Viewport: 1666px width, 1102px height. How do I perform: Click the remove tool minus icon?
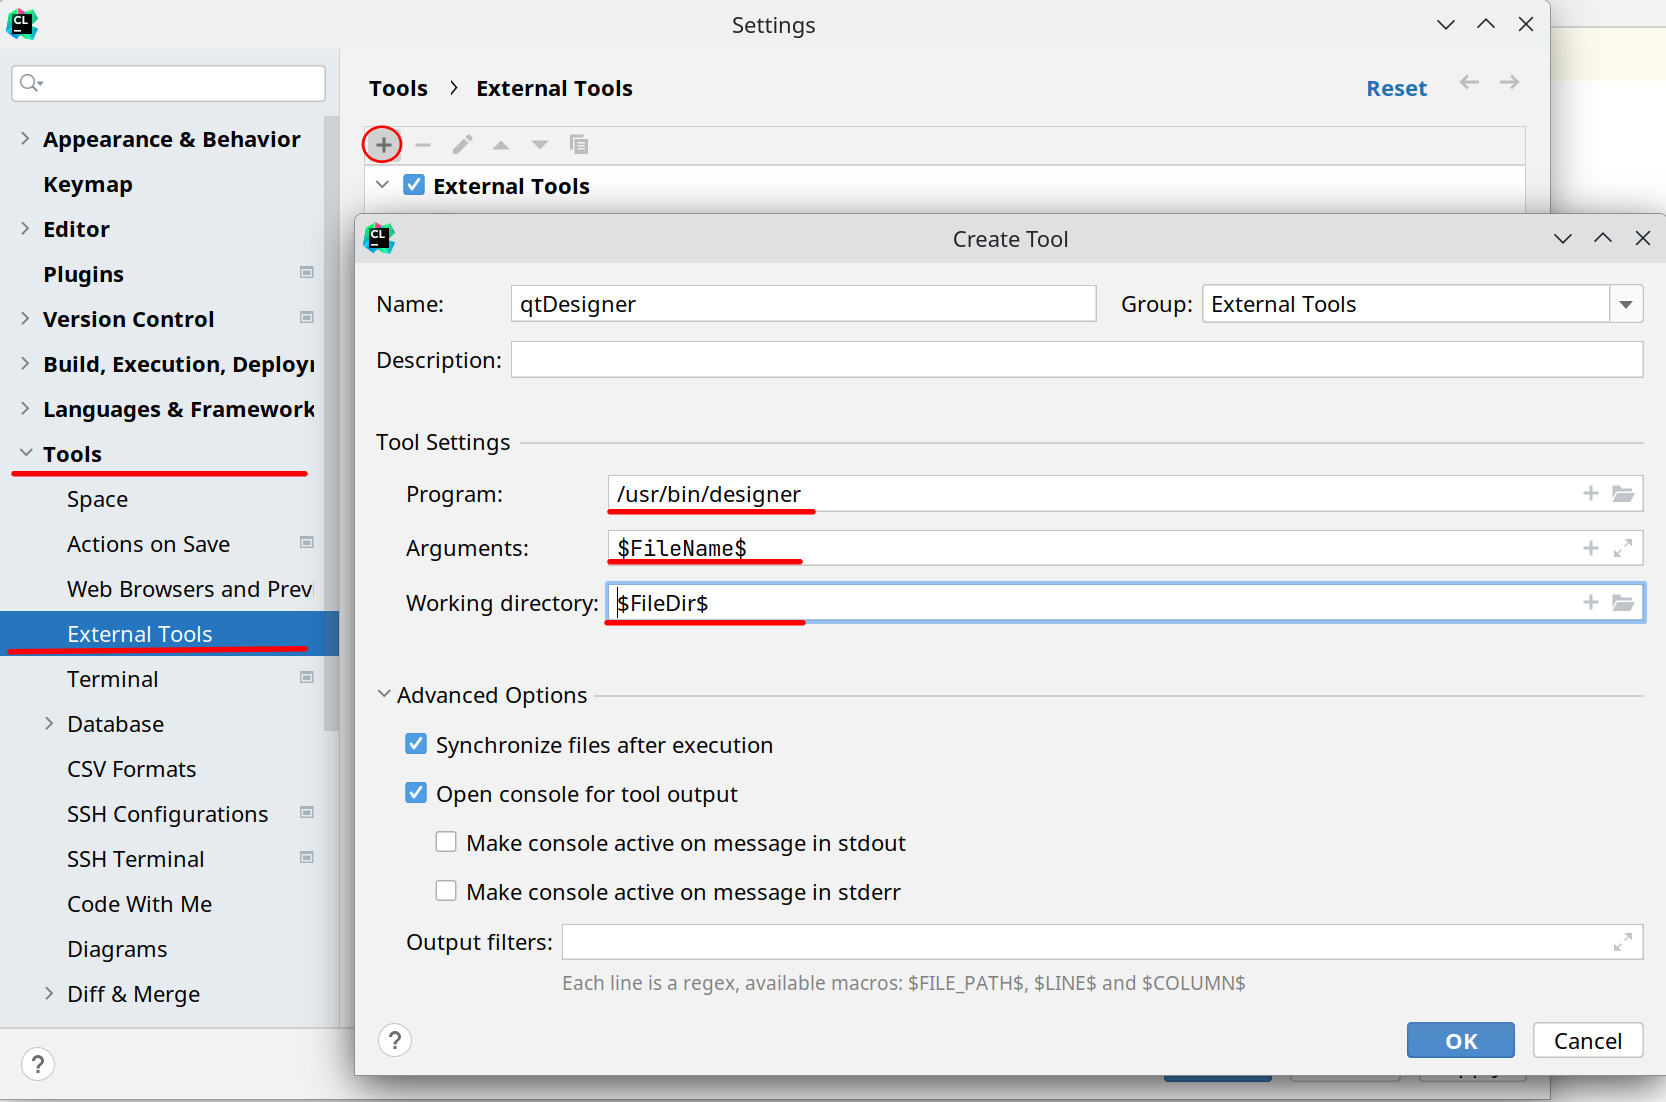423,145
